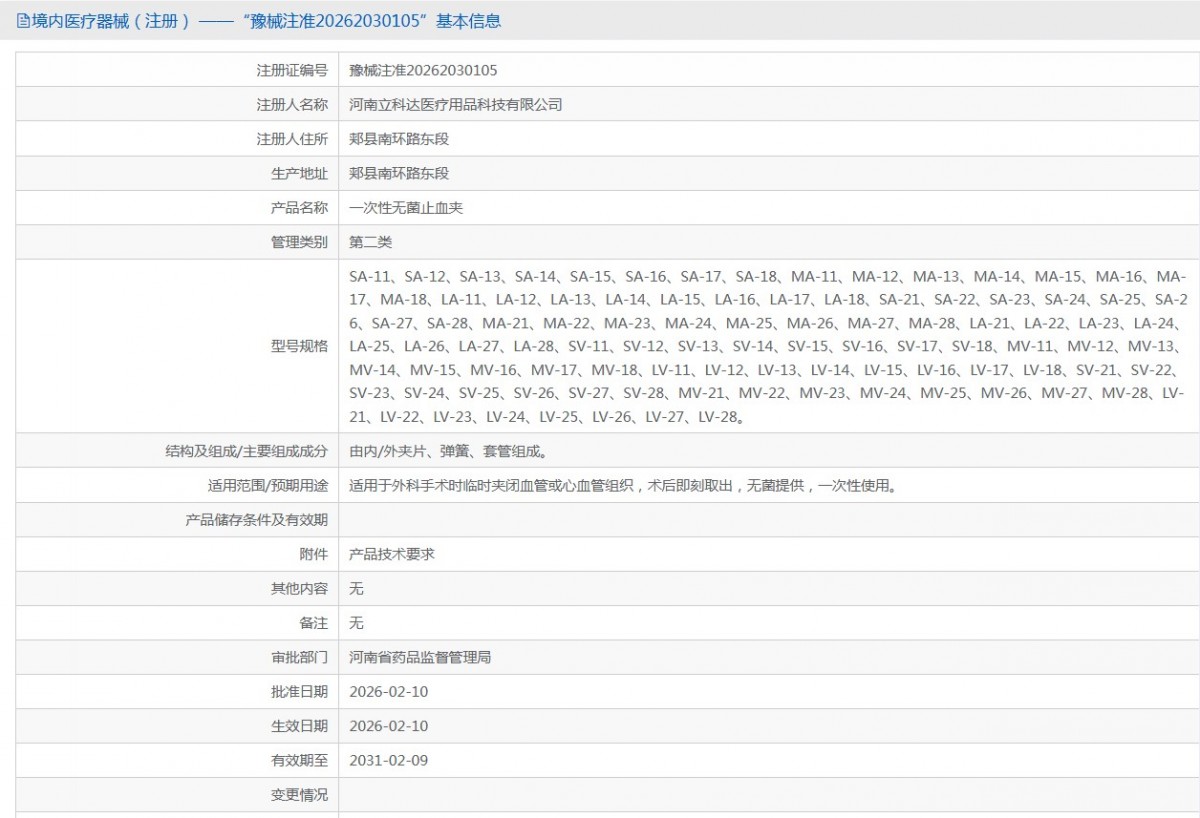Open the 产品技术要求 attachment
Screen dimensions: 1200x818
(x=392, y=554)
